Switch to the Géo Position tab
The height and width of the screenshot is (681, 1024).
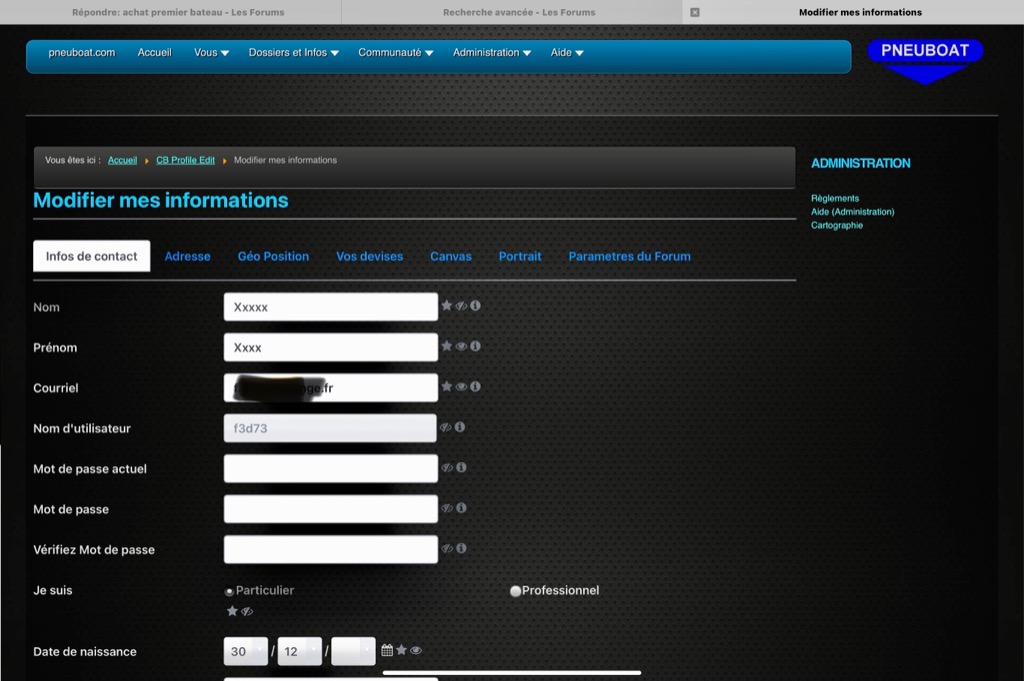click(273, 256)
